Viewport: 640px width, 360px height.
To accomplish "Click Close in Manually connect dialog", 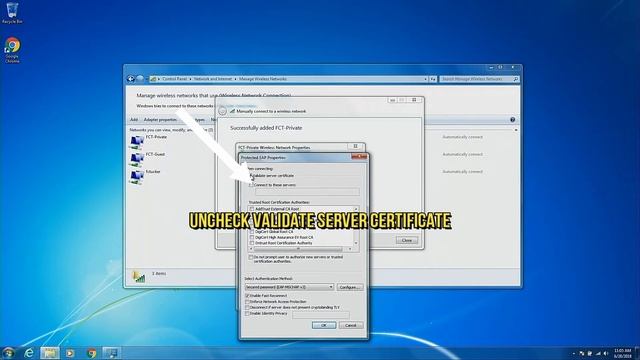I will [x=407, y=240].
